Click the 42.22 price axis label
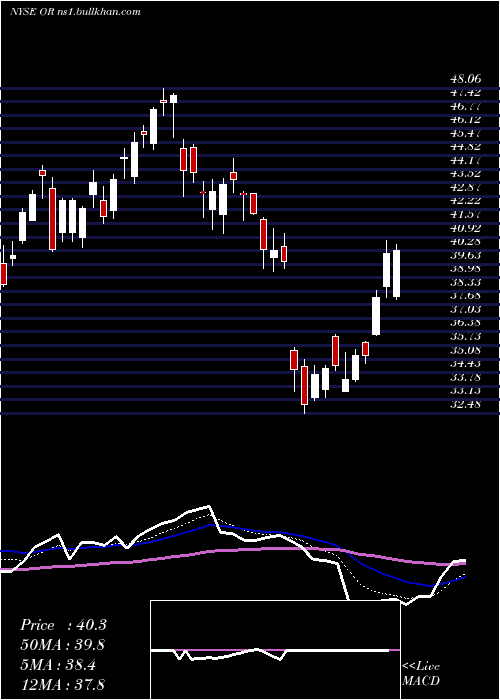This screenshot has width=500, height=700. coord(464,201)
